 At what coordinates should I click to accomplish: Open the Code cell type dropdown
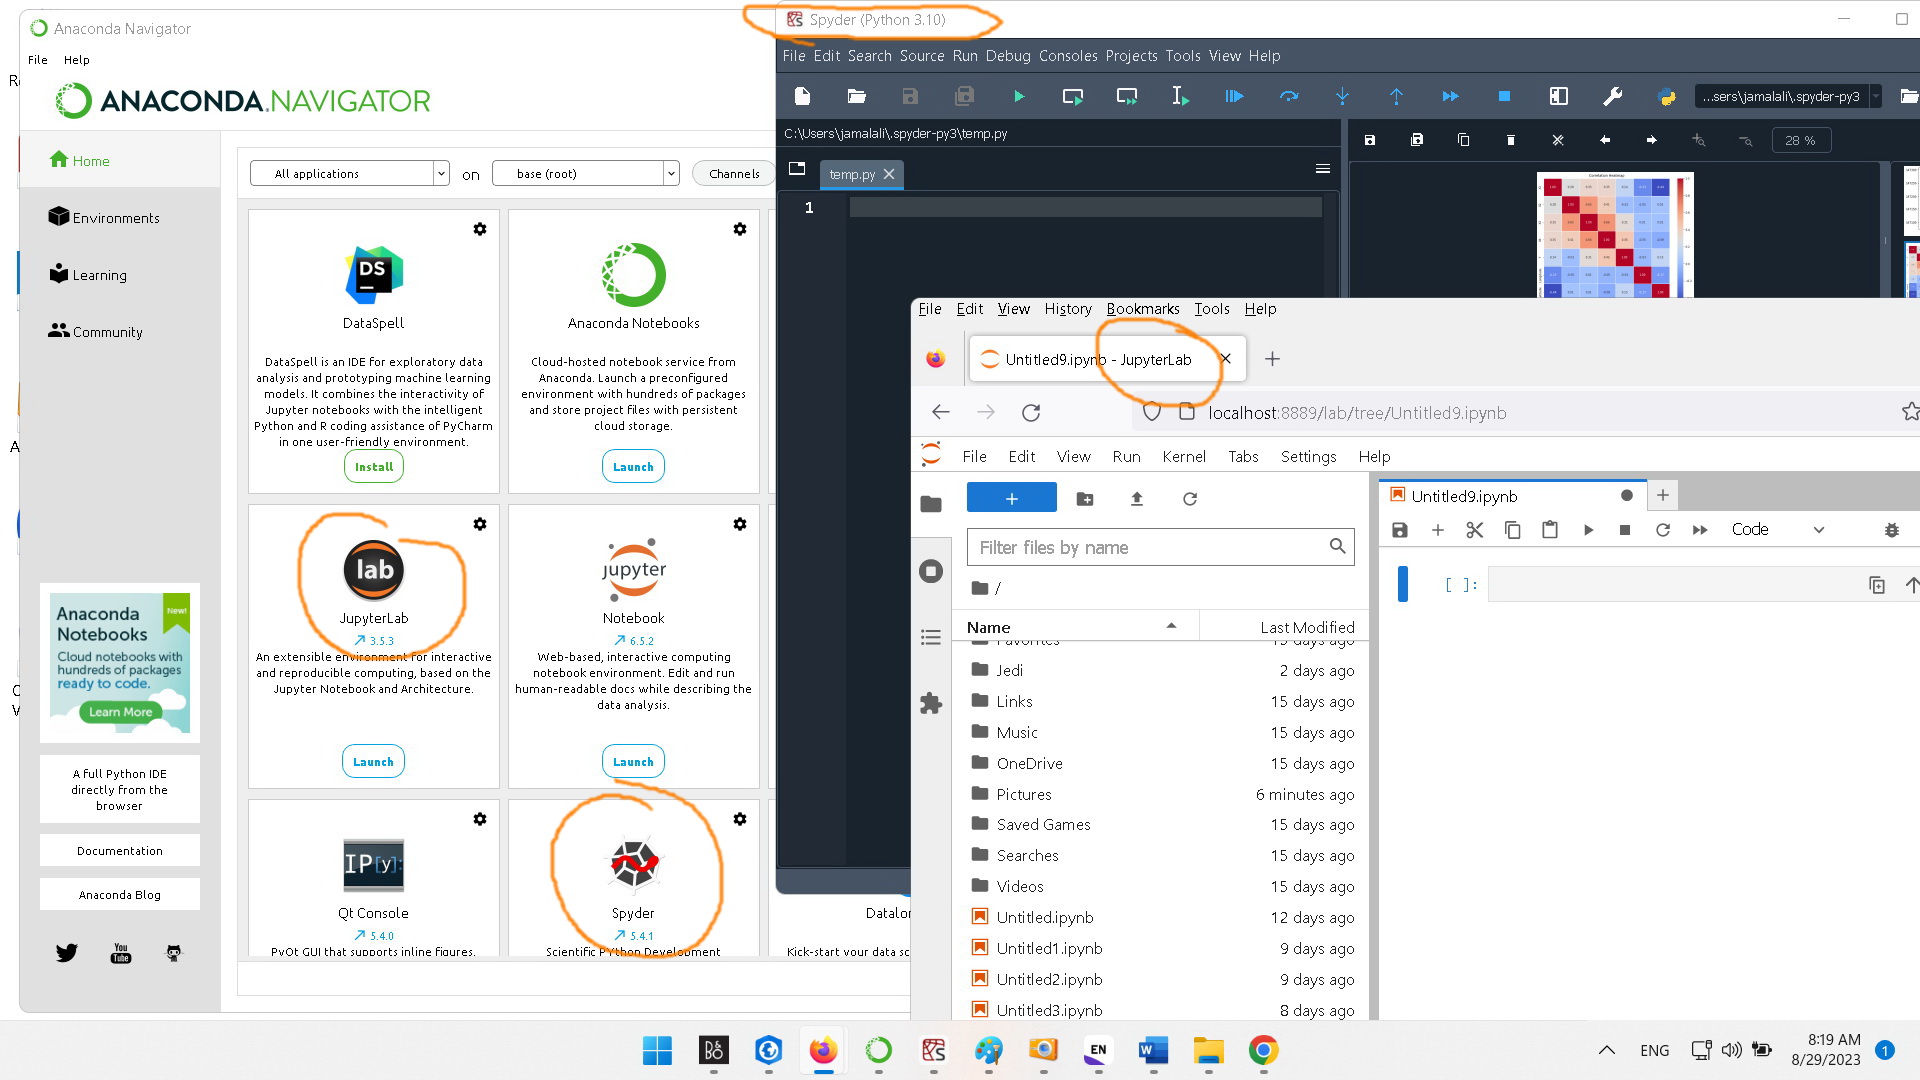[1777, 530]
